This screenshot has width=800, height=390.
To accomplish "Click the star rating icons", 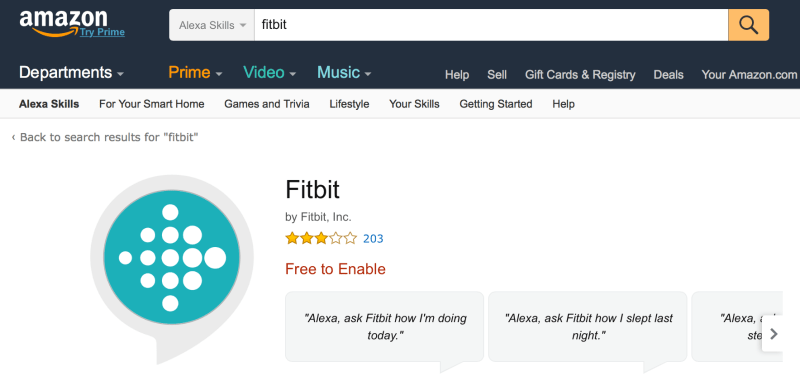I will pos(321,238).
